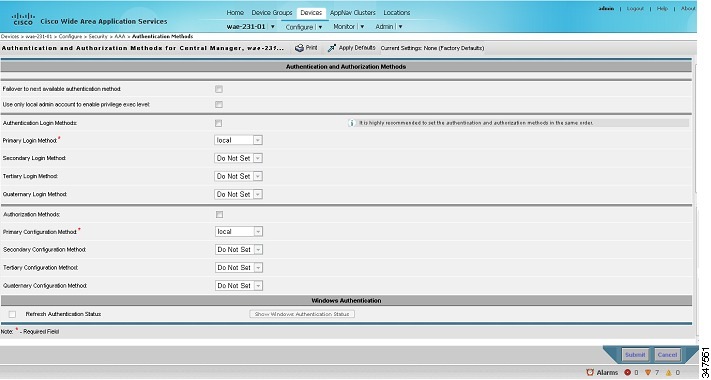The image size is (711, 380).
Task: Open the About link
Action: (688, 9)
